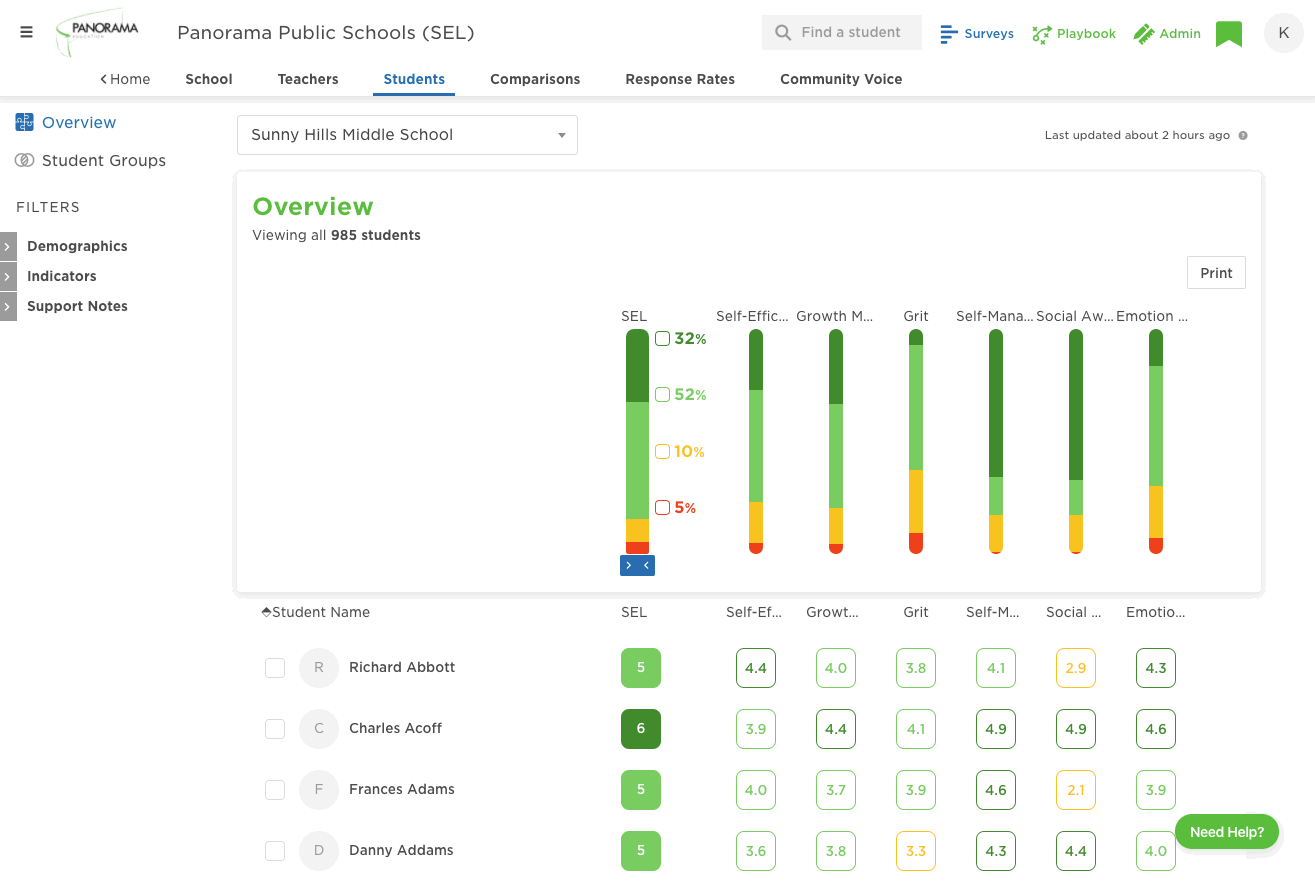Viewport: 1315px width, 887px height.
Task: Click the search magnifier icon
Action: [x=783, y=33]
